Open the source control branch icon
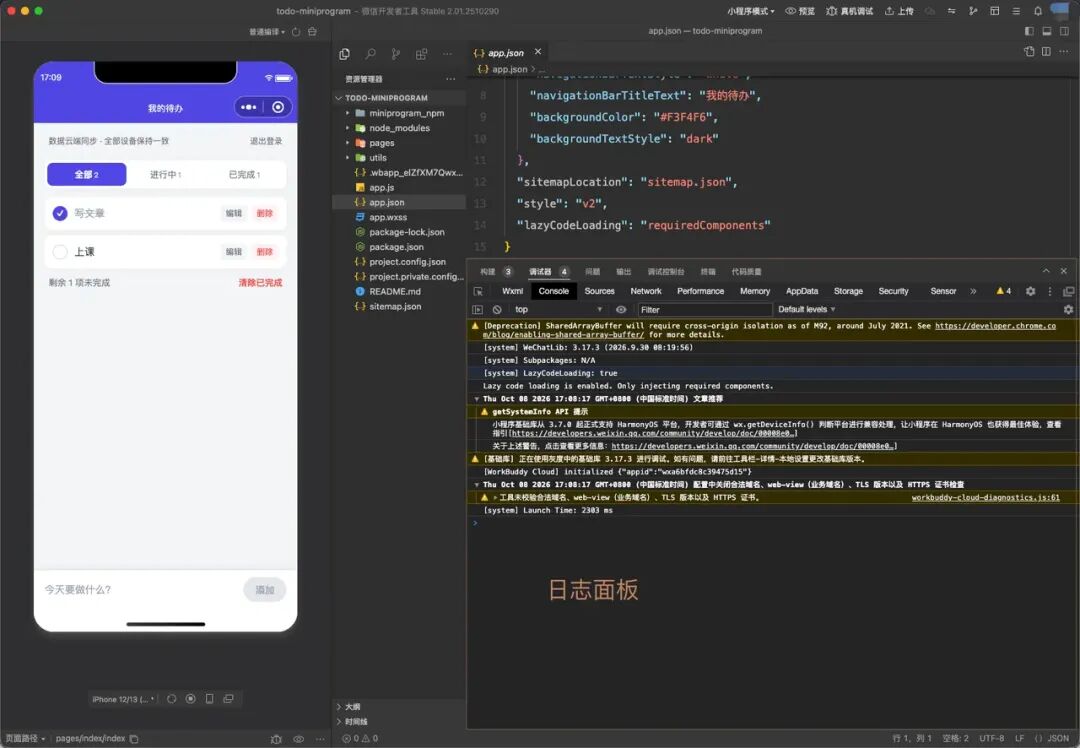This screenshot has height=748, width=1080. tap(395, 54)
